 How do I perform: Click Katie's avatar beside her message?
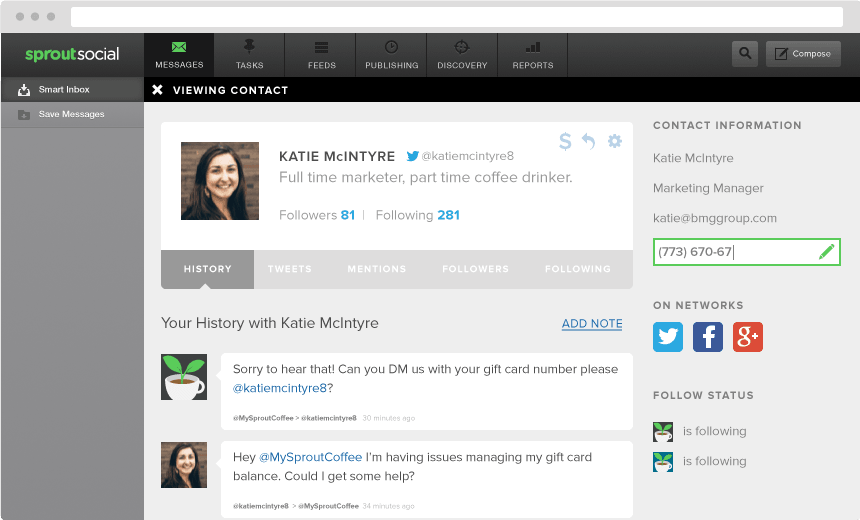point(184,465)
